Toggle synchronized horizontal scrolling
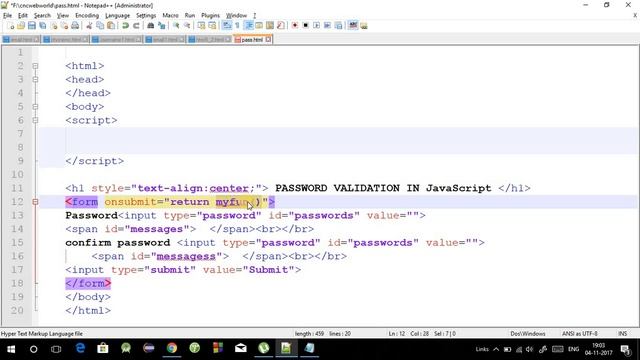Viewport: 640px width, 360px height. pos(212,26)
